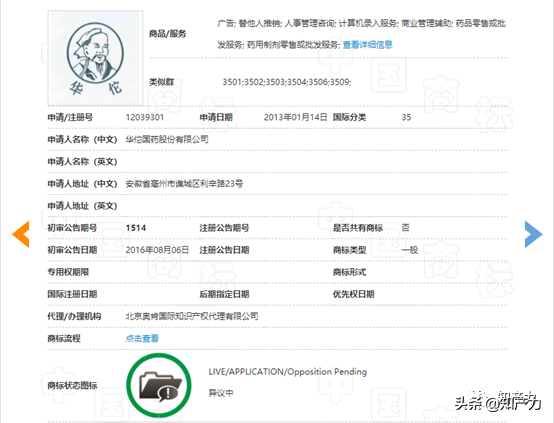The image size is (554, 423).
Task: Select the agency name 北京奥肯国际知识产权代理有限公司
Action: pyautogui.click(x=192, y=316)
